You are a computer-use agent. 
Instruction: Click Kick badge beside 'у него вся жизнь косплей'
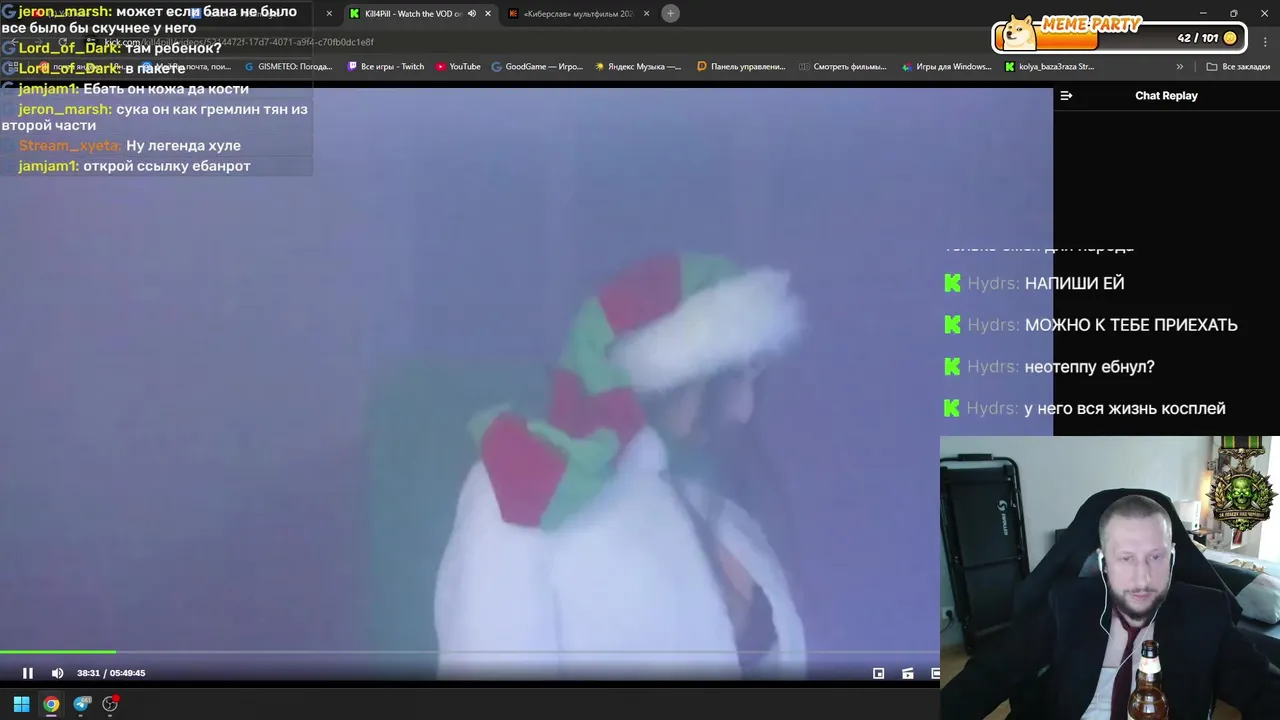tap(952, 408)
